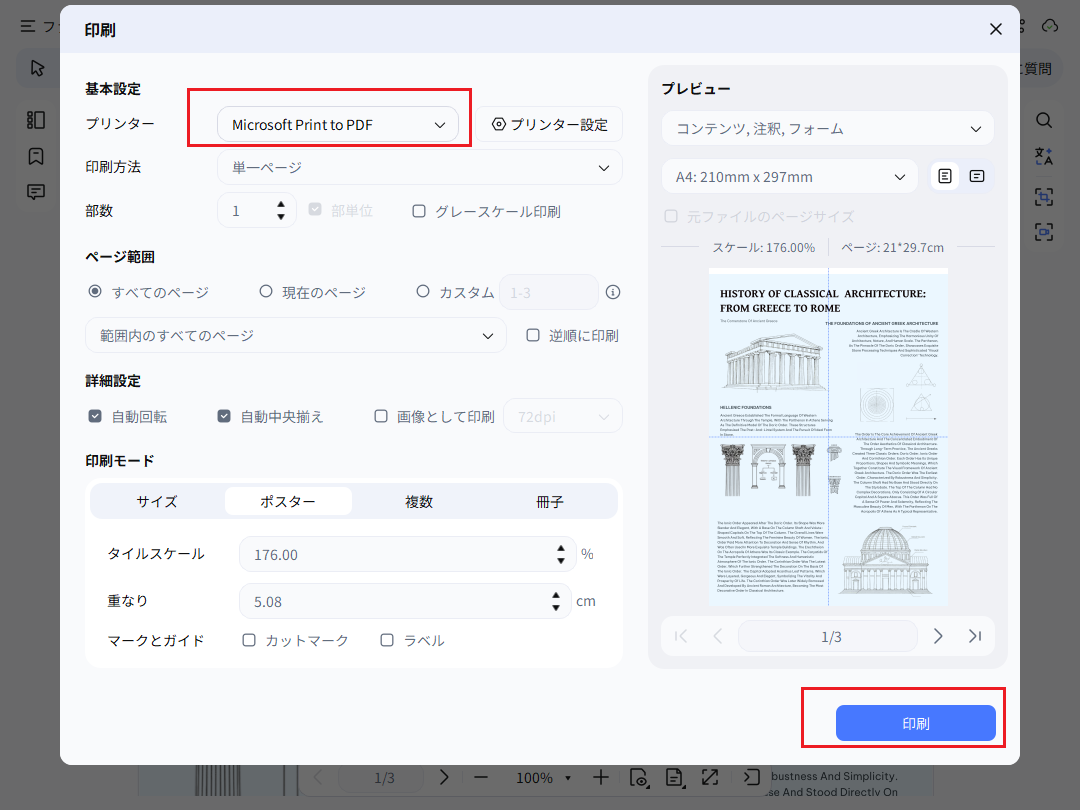Screen dimensions: 1080x810
Task: Expand the pages-in-range subset dropdown
Action: click(x=295, y=335)
